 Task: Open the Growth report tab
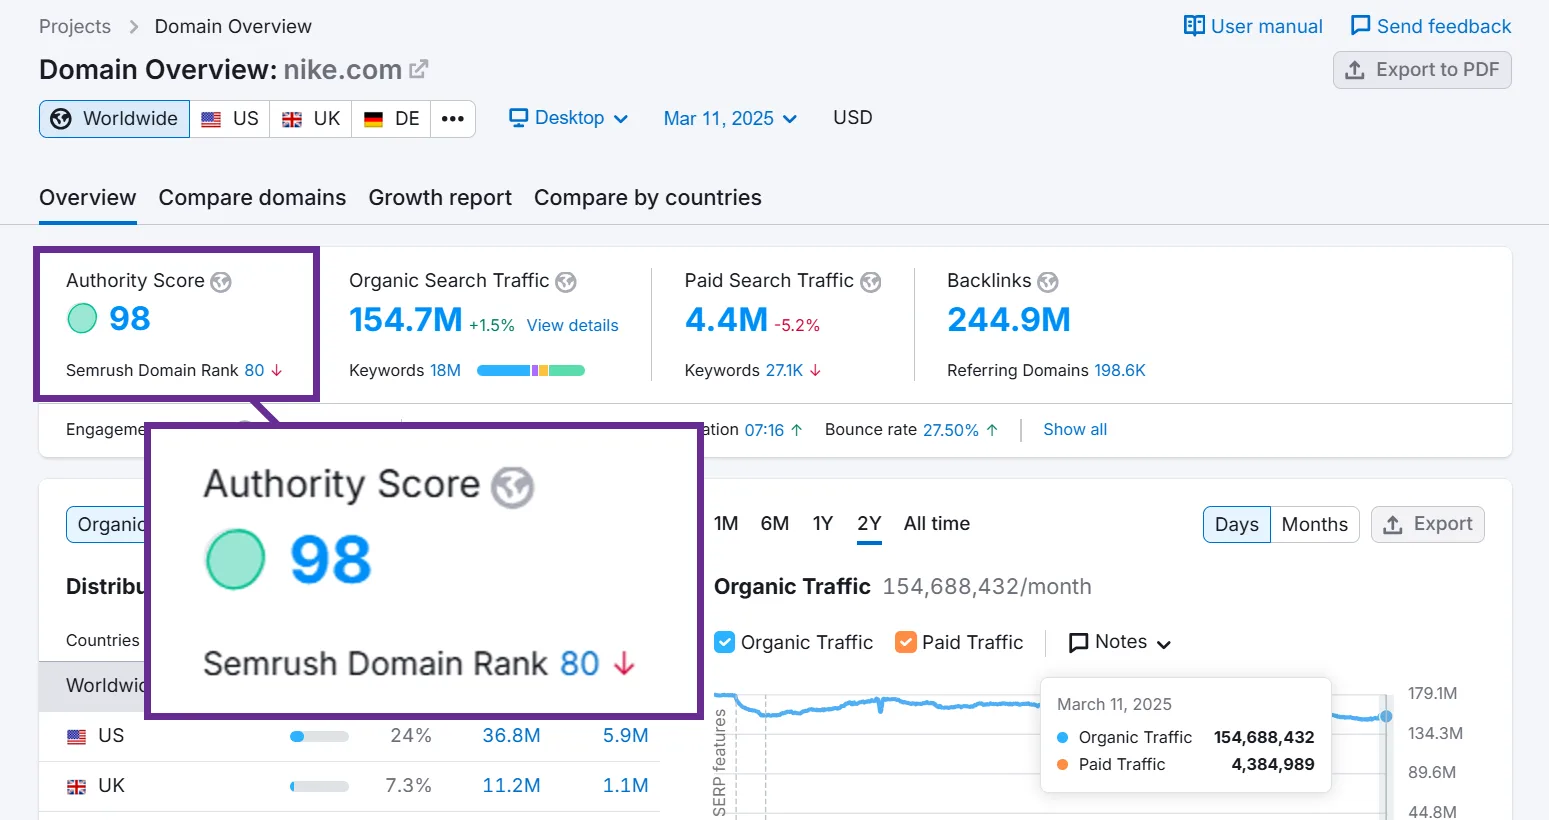440,198
